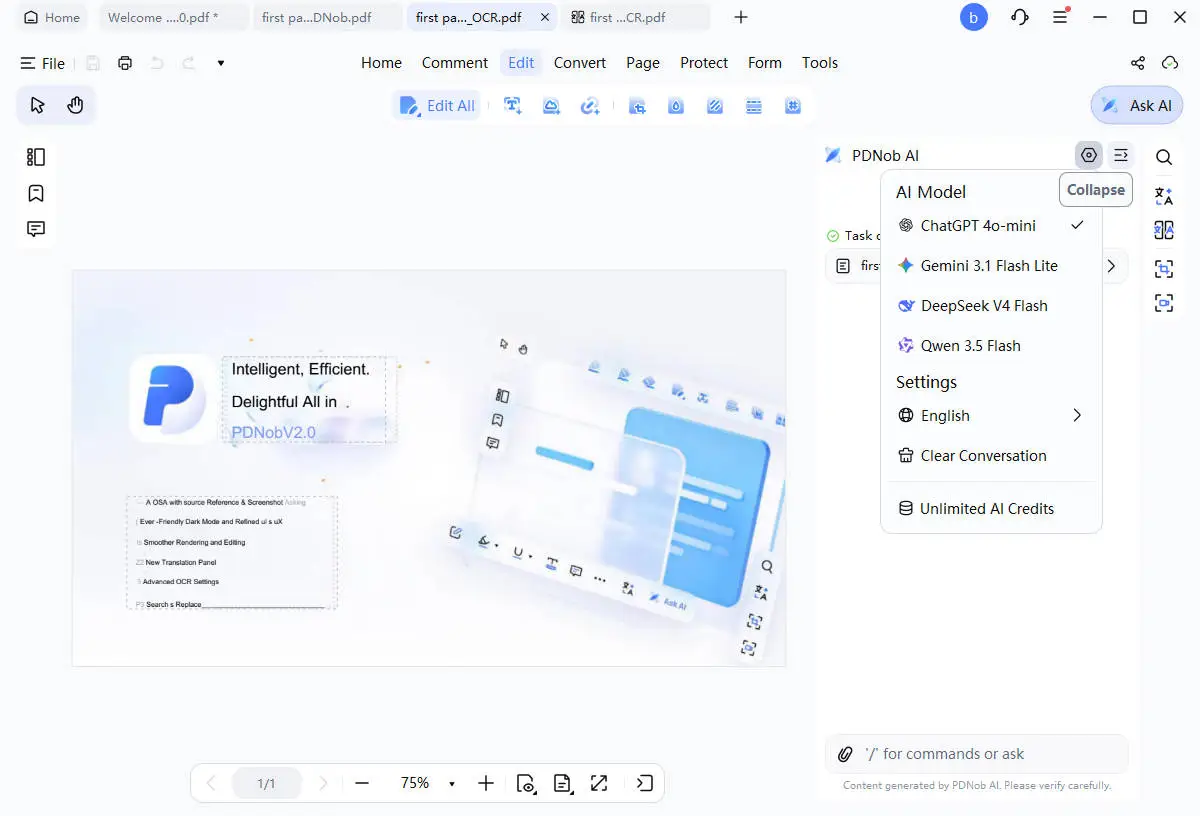The height and width of the screenshot is (816, 1200).
Task: Click the headset support icon
Action: point(1020,17)
